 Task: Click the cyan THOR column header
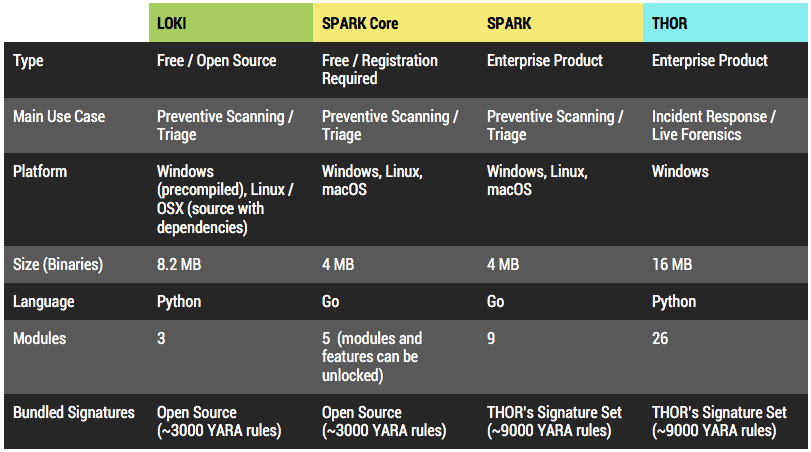(671, 23)
